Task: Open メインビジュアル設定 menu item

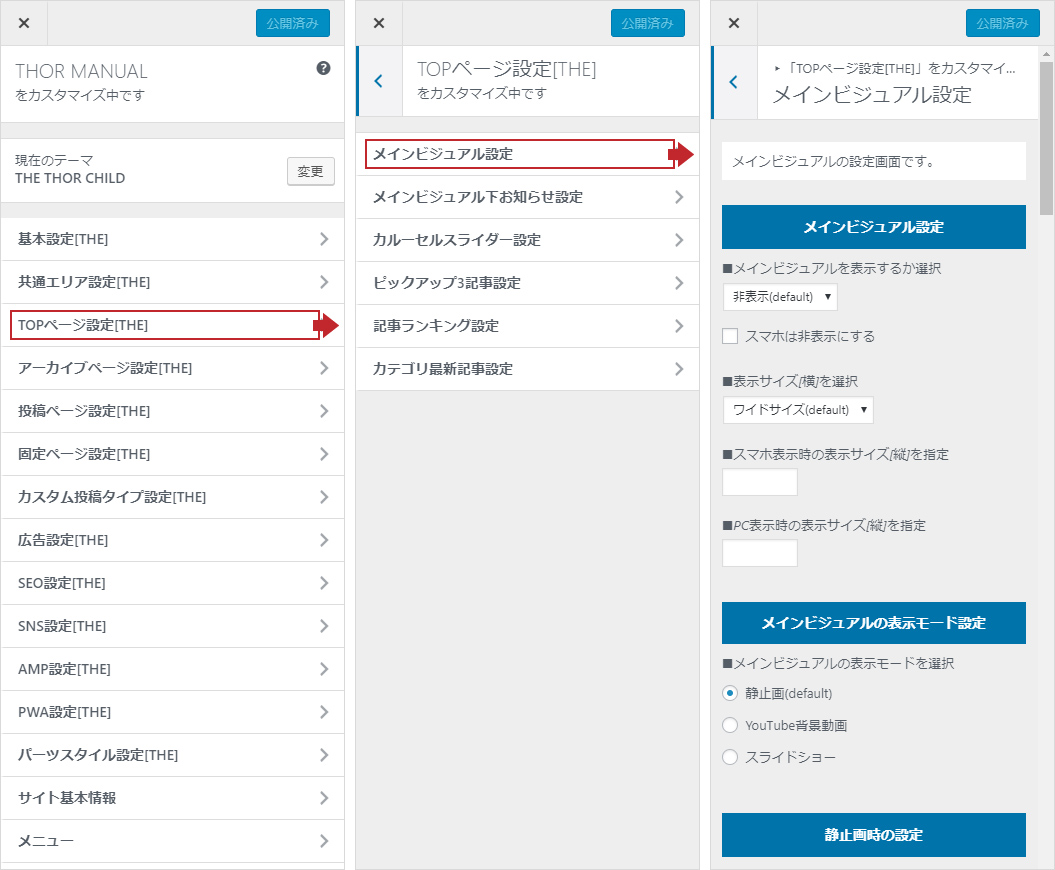Action: pos(520,154)
